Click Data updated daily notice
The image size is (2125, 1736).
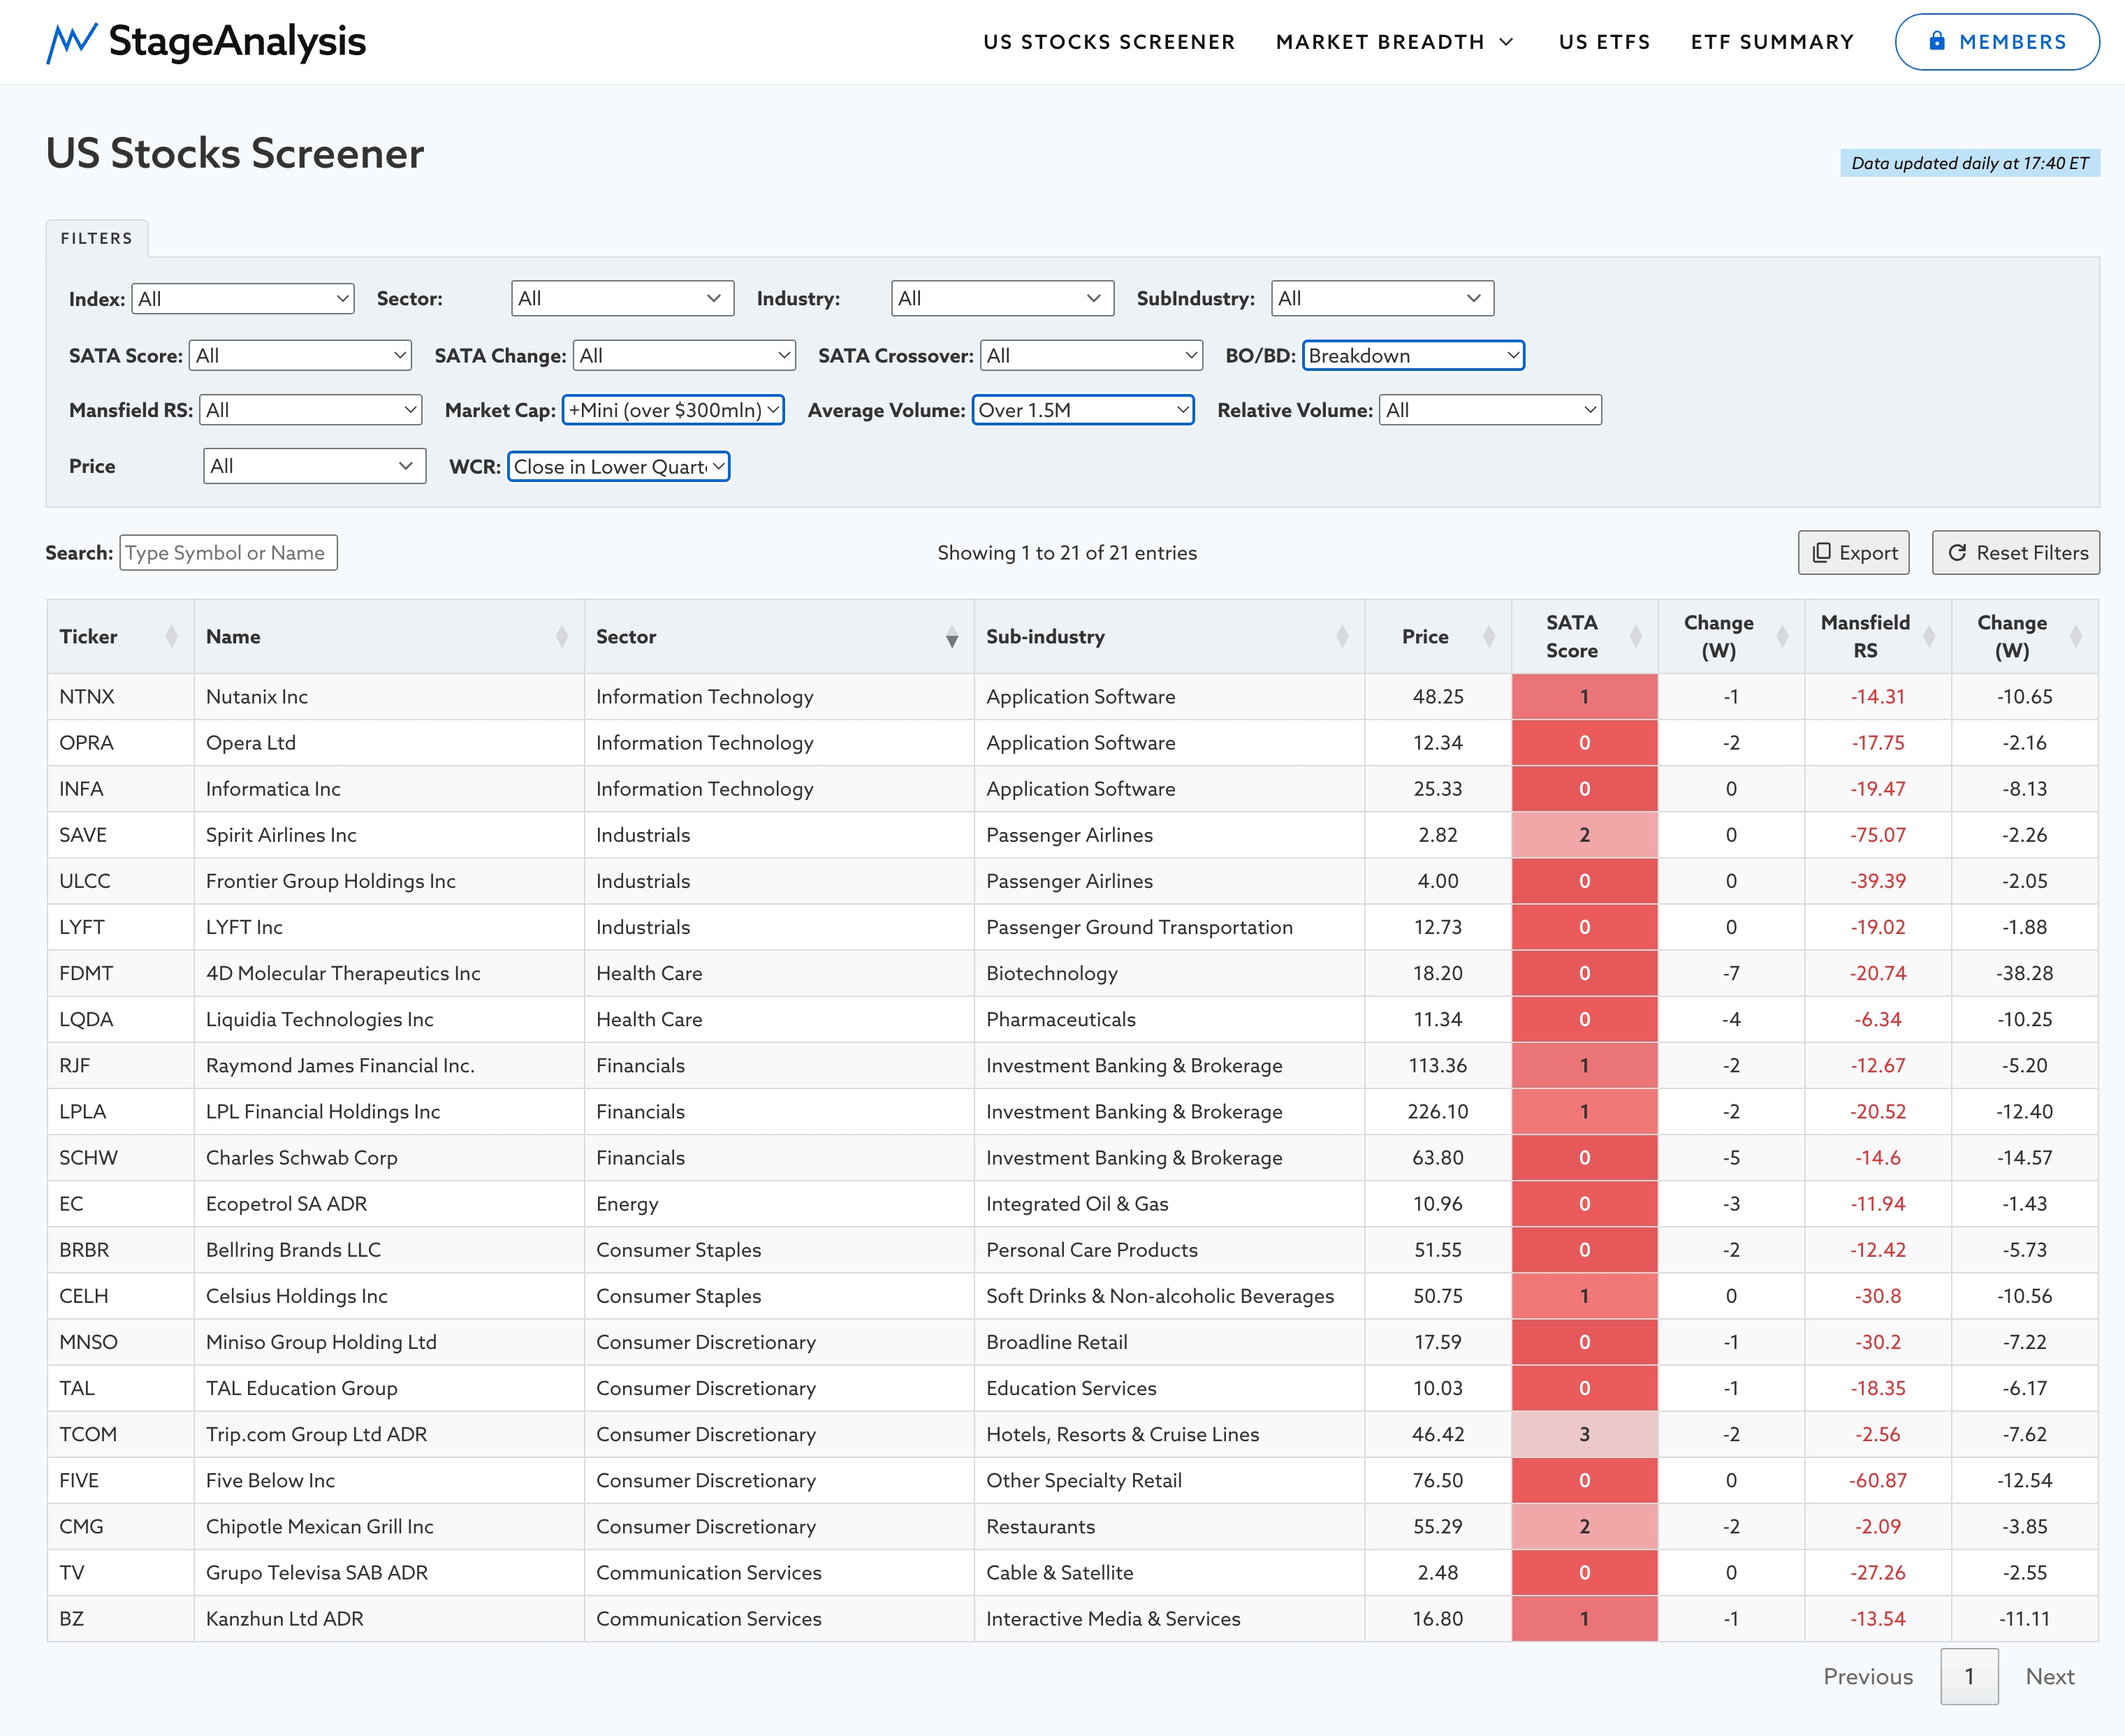1969,163
